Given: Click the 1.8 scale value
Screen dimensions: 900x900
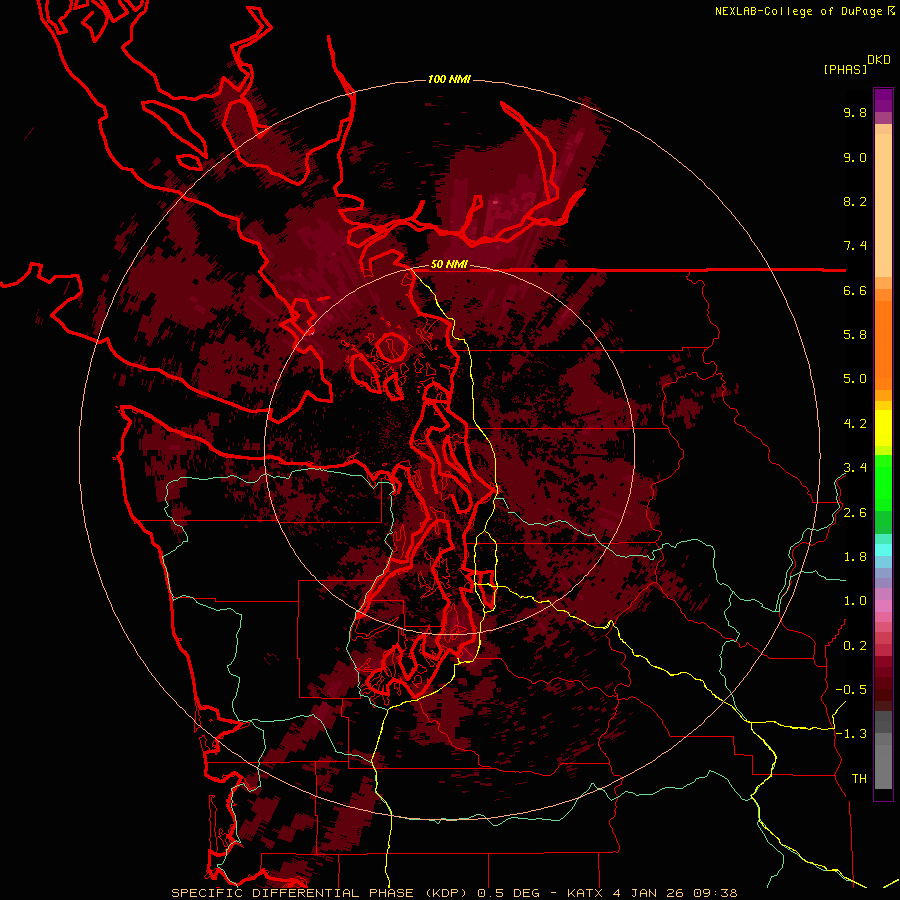Looking at the screenshot, I should [855, 557].
